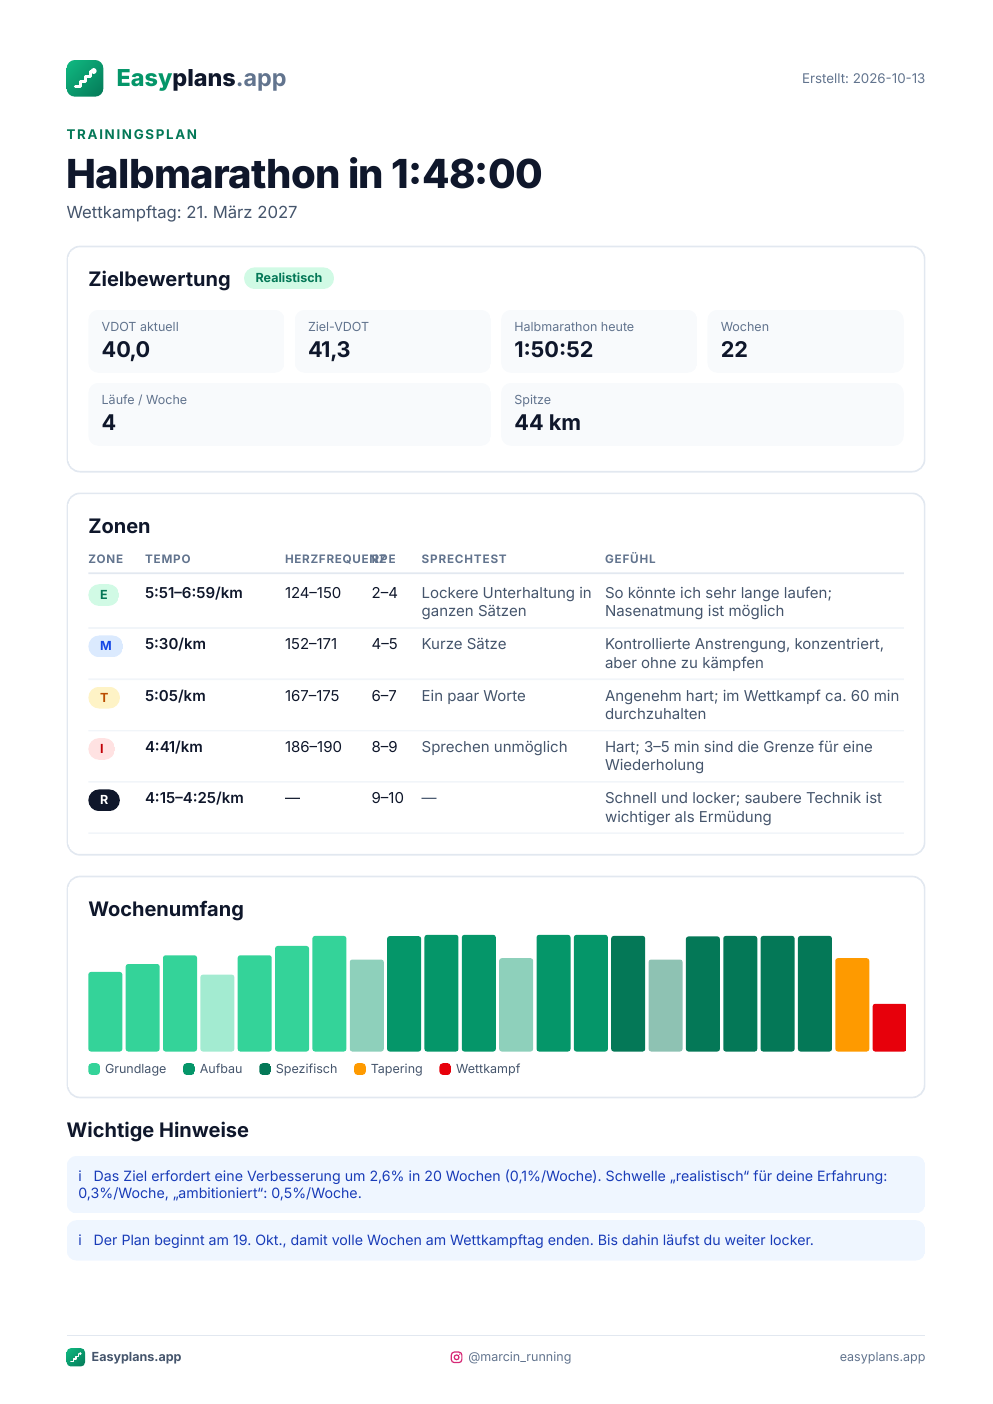Click the SPRECHTEST column header
Image resolution: width=993 pixels, height=1404 pixels.
click(x=464, y=559)
